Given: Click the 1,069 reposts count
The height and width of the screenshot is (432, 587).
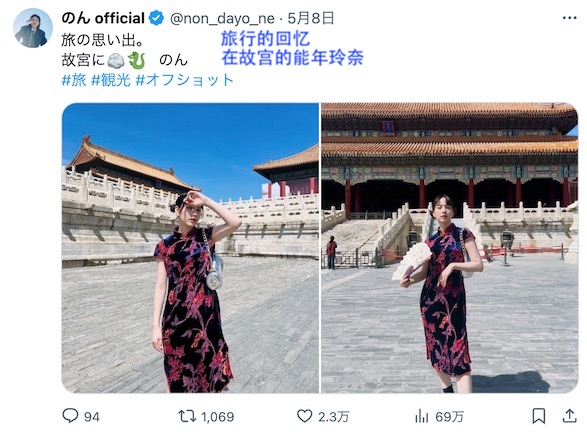Looking at the screenshot, I should click(x=218, y=417).
